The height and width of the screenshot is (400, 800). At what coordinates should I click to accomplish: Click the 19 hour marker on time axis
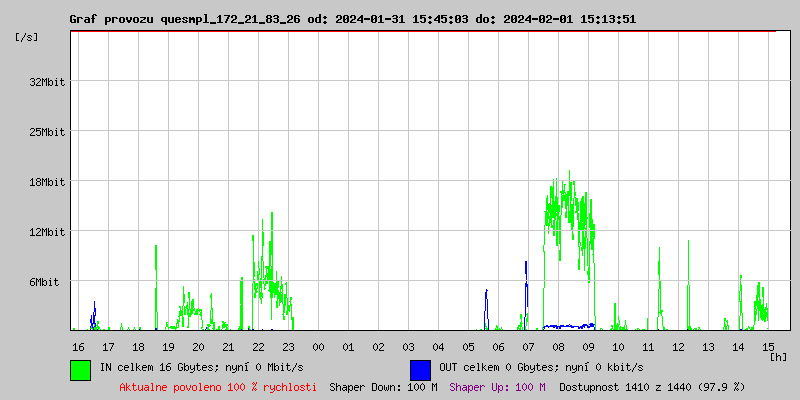coord(168,346)
